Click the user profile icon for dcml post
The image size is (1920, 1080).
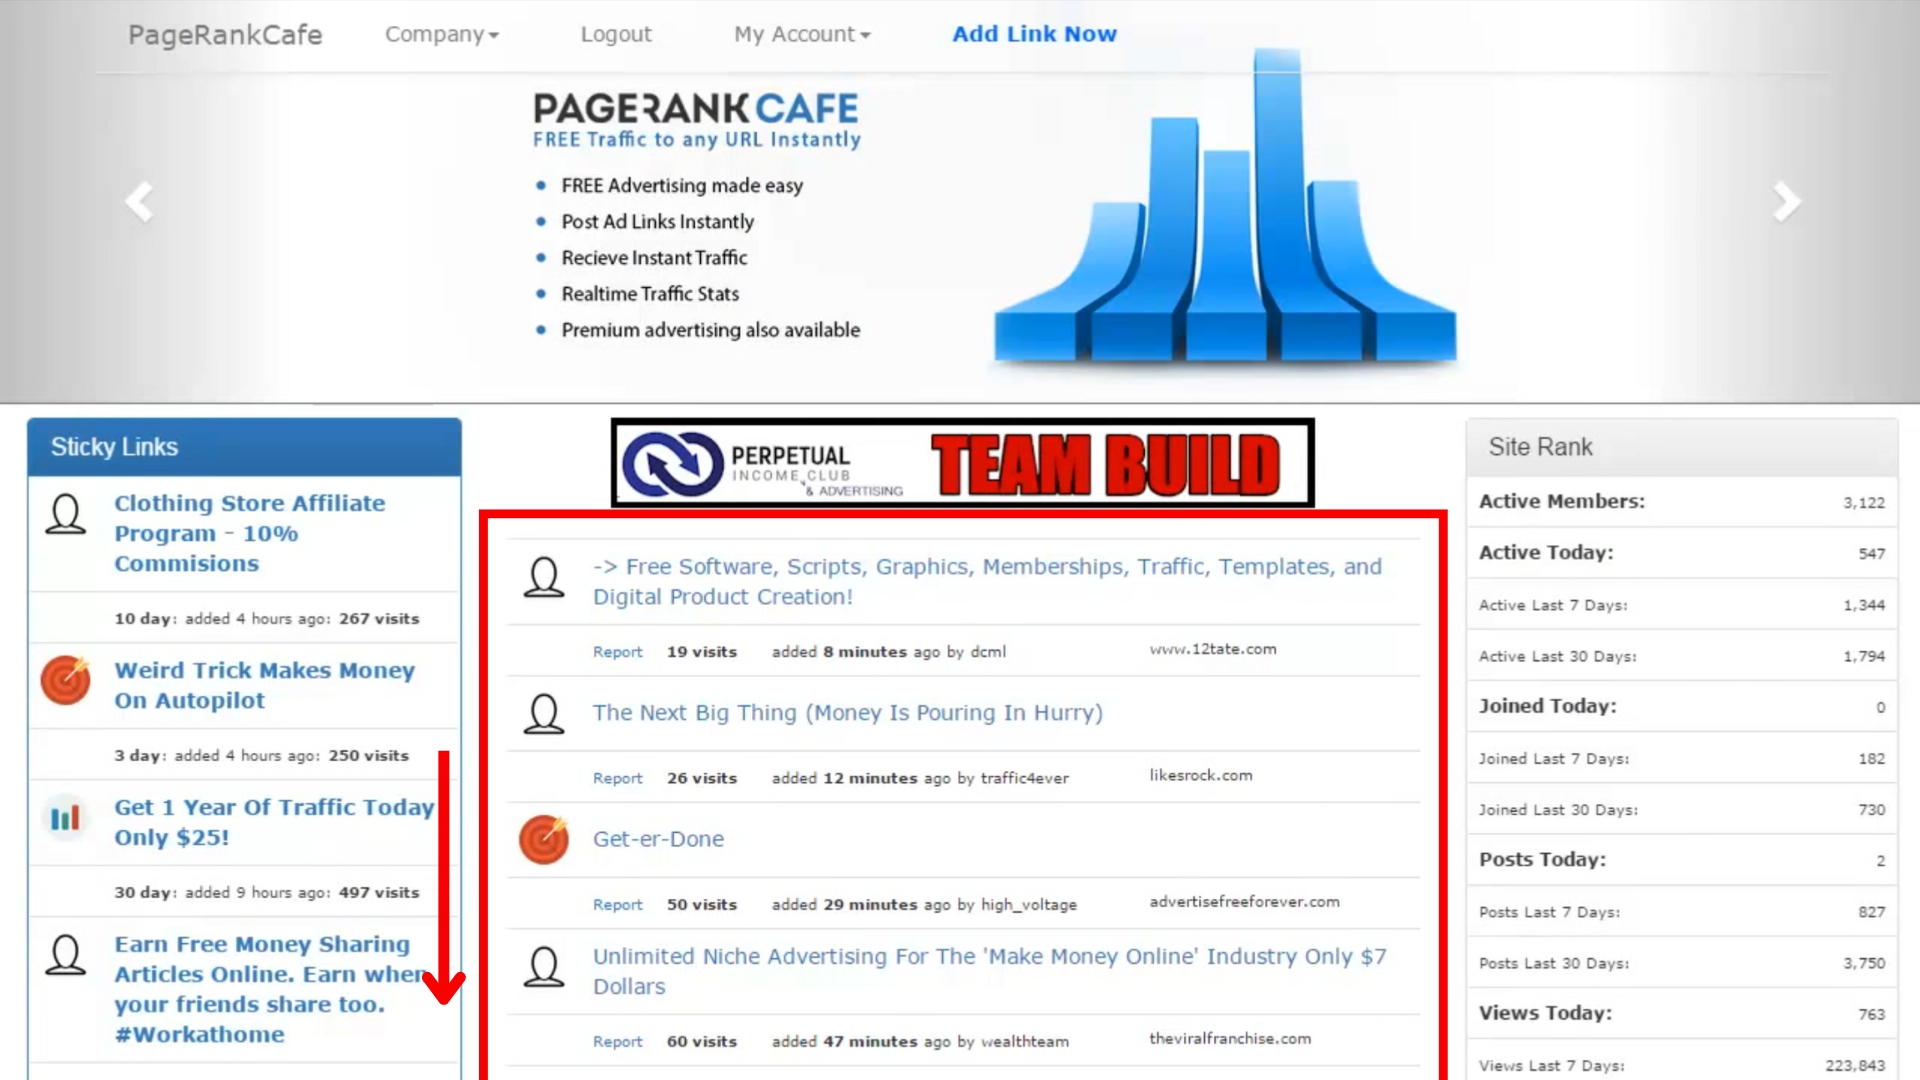pyautogui.click(x=545, y=580)
